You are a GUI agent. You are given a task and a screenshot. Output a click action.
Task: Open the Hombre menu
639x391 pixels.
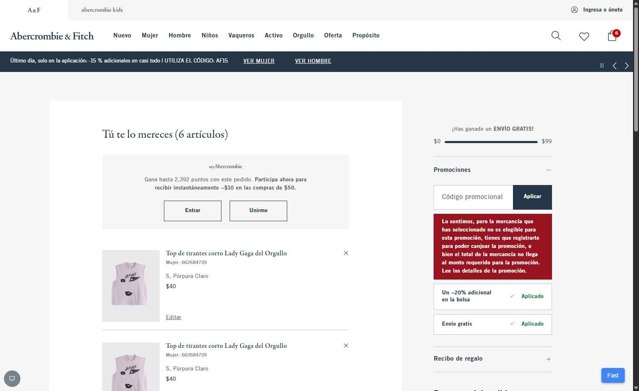click(x=180, y=35)
